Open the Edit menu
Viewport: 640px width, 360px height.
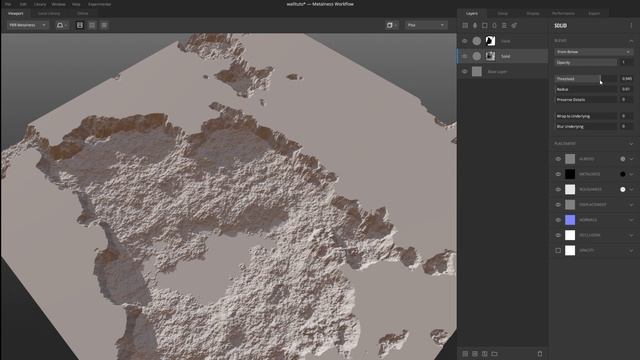click(23, 4)
